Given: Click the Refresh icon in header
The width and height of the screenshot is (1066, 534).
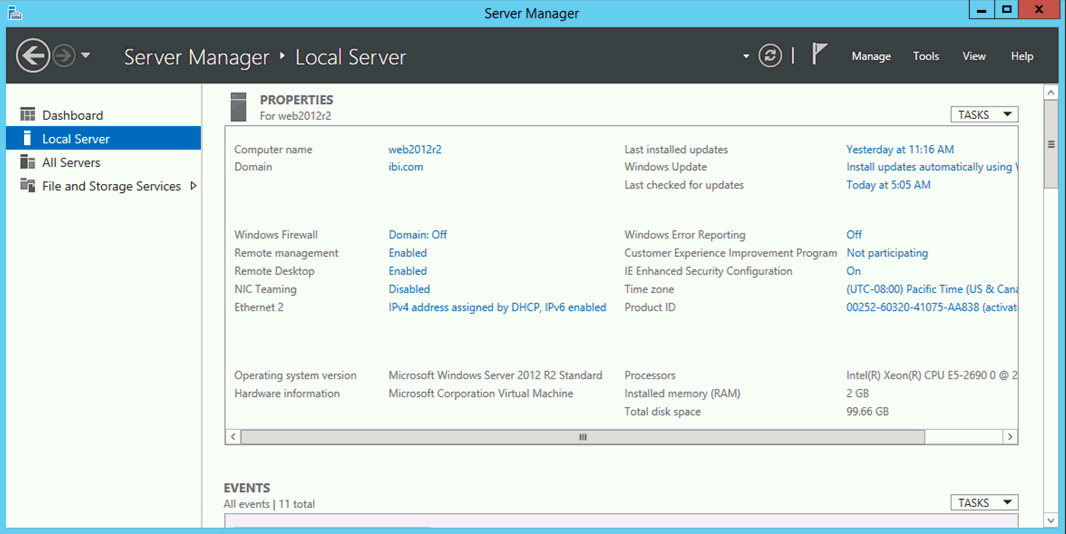Looking at the screenshot, I should (x=770, y=56).
